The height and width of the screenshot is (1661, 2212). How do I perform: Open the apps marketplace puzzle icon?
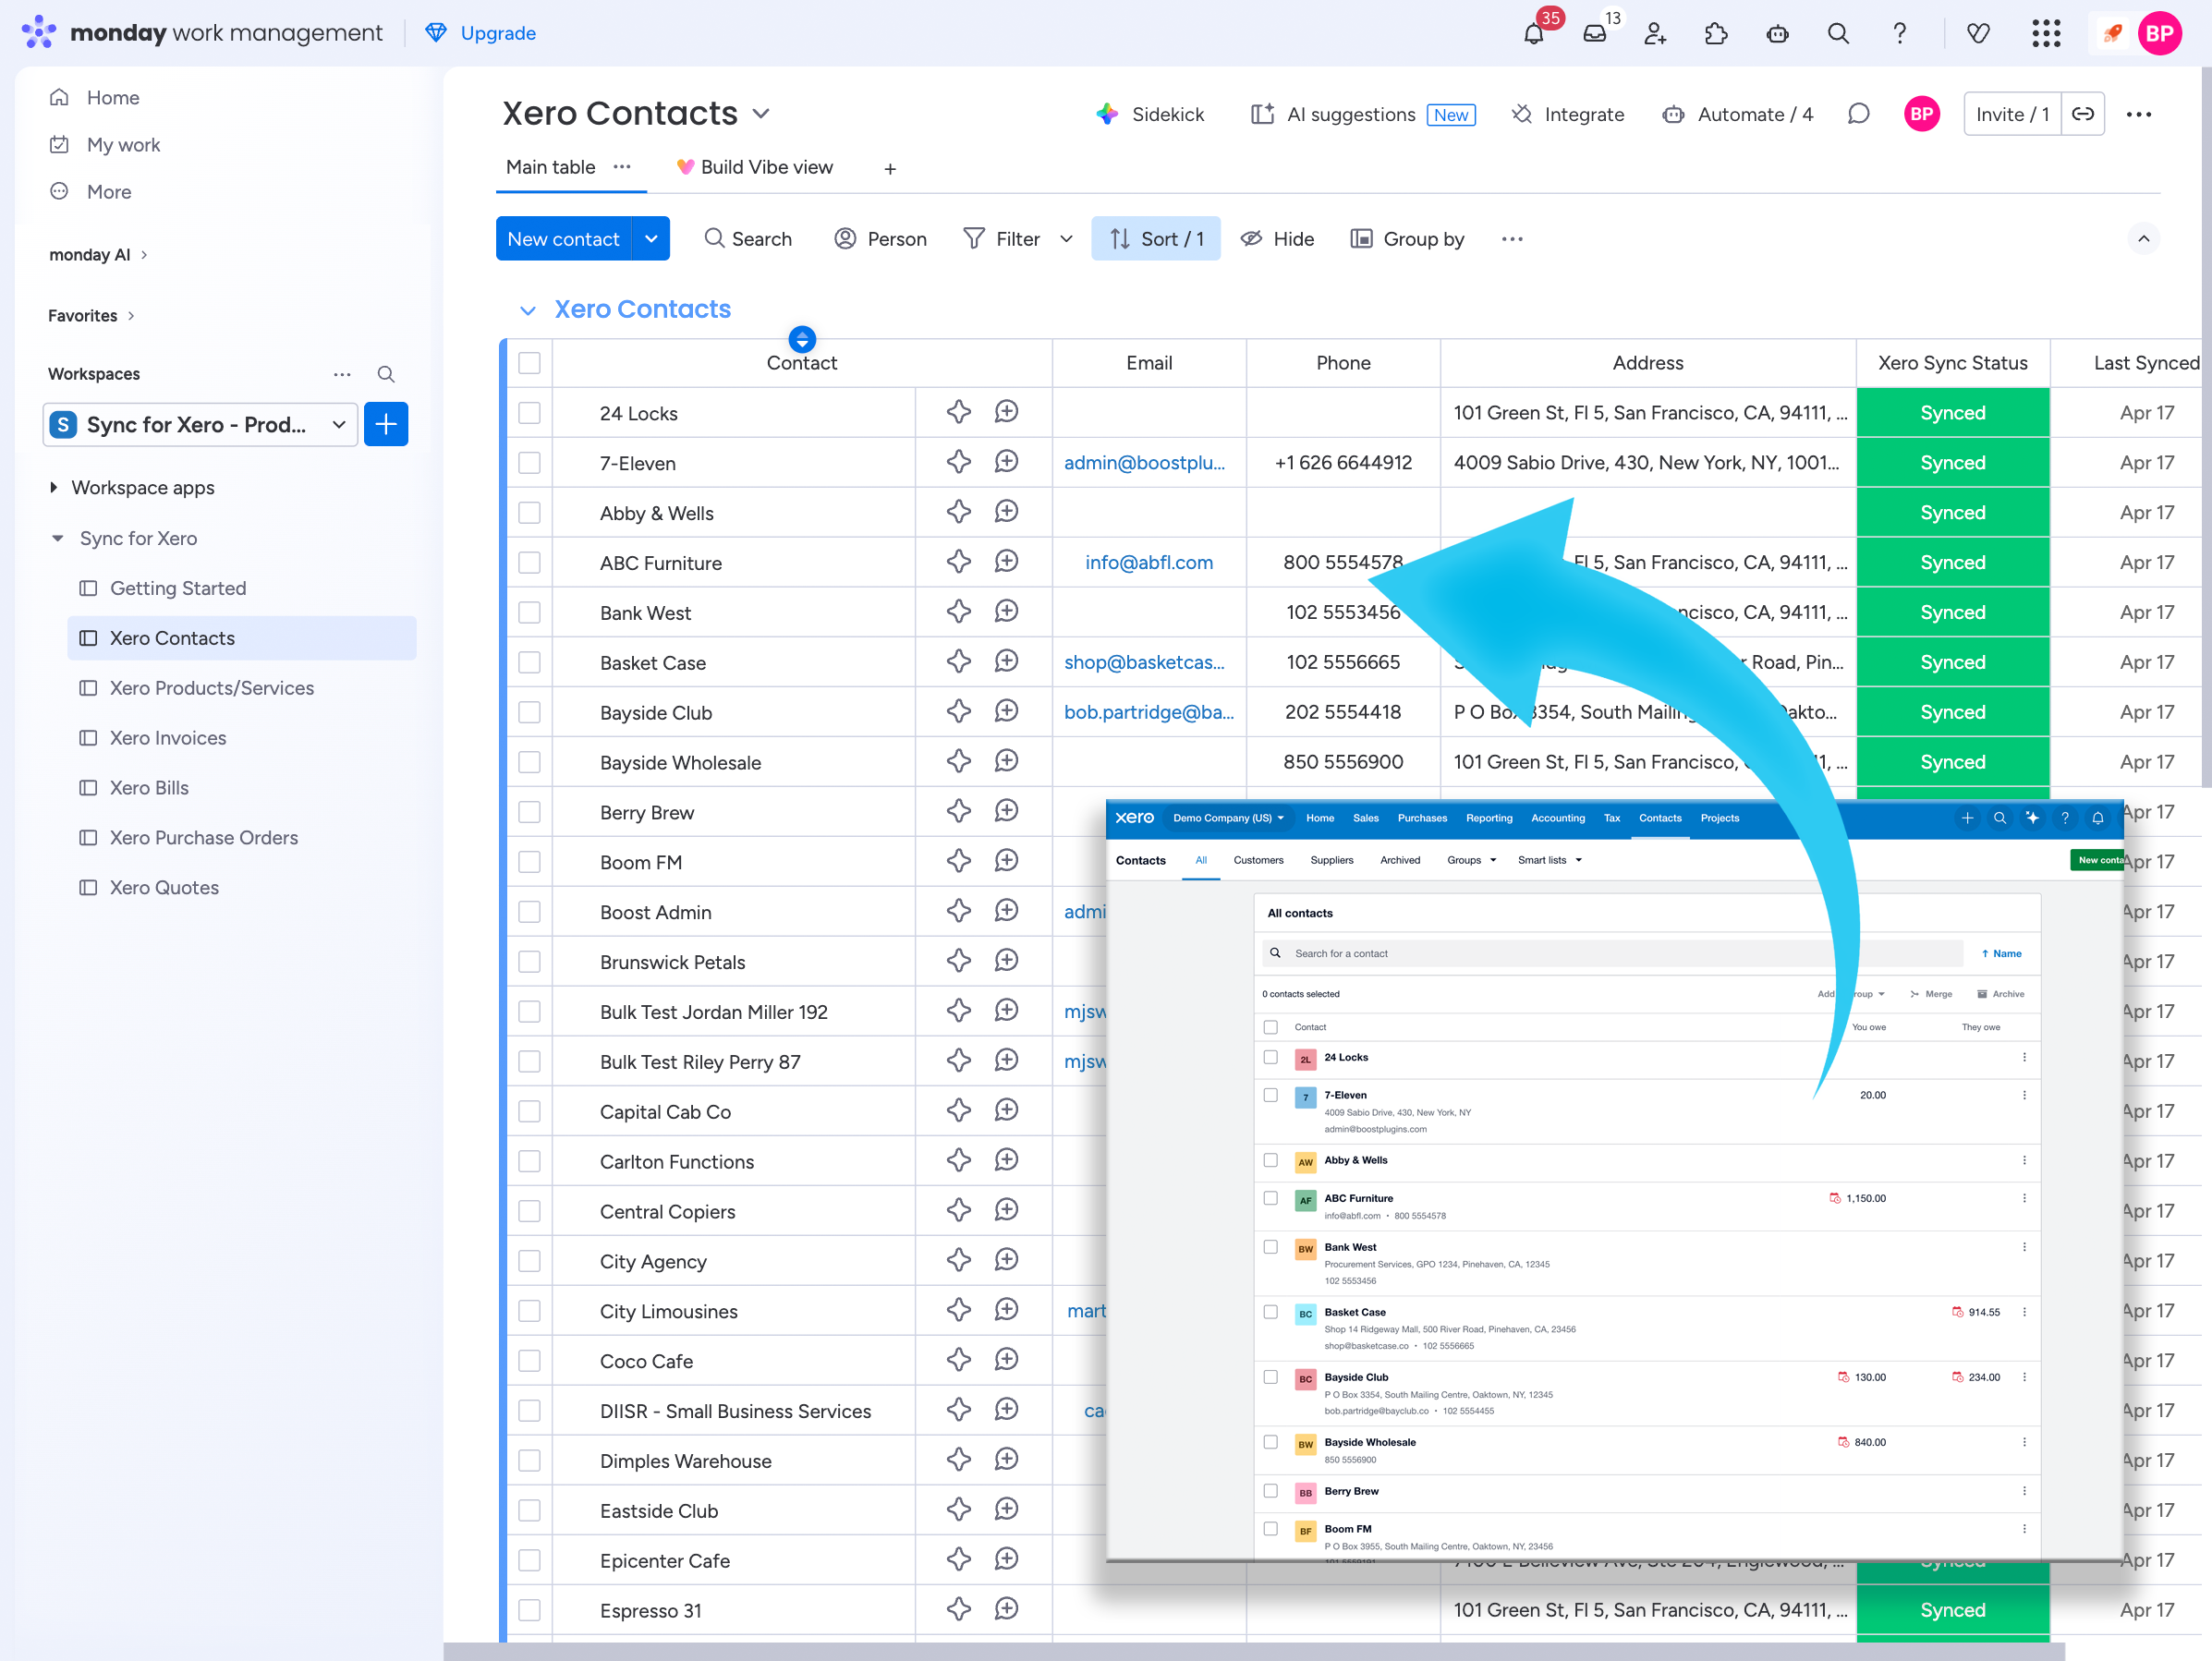tap(1716, 34)
